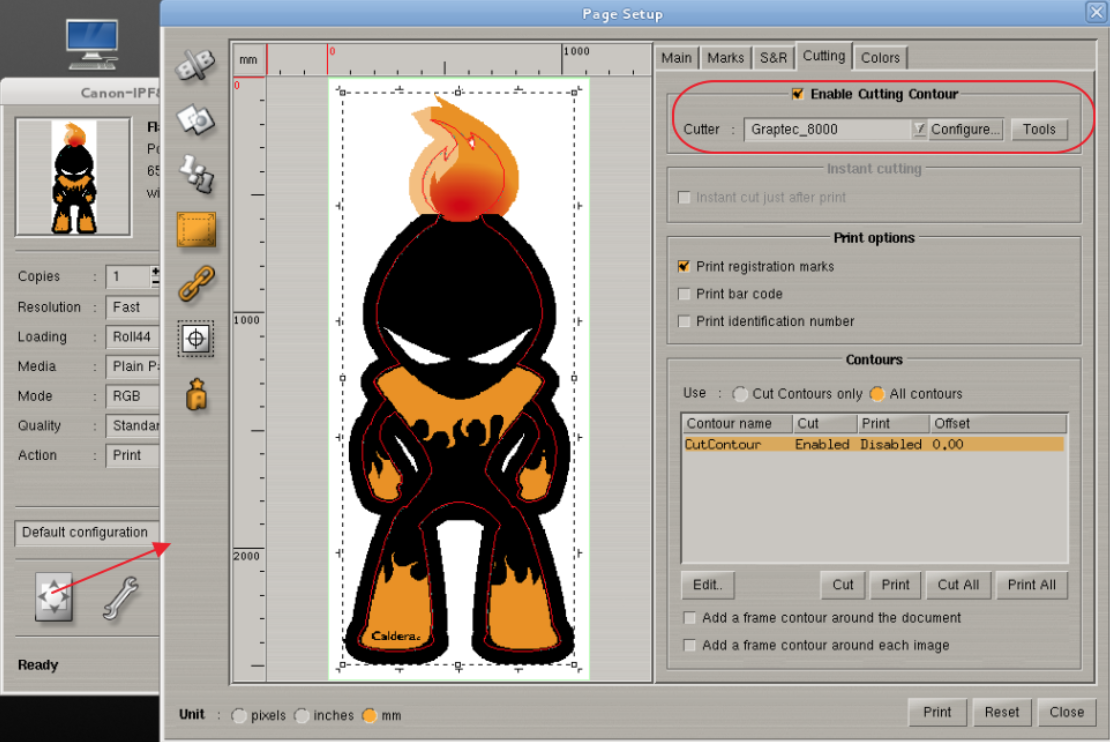
Task: Select the CutContour row in contours list
Action: coord(872,444)
